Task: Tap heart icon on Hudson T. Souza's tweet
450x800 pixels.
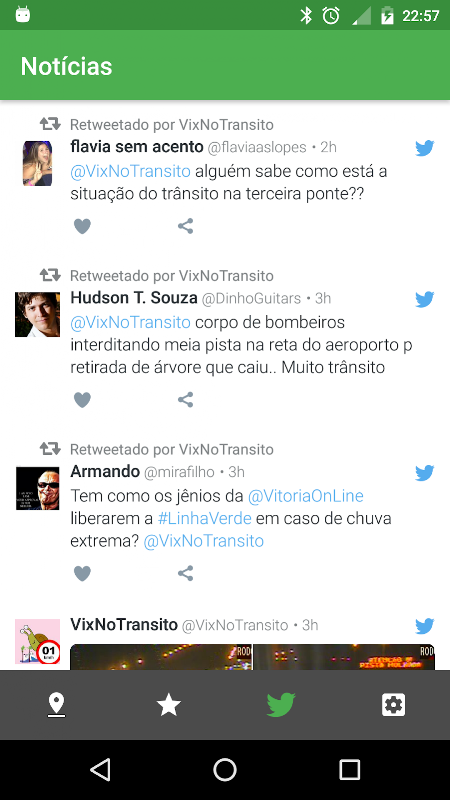Action: point(82,399)
